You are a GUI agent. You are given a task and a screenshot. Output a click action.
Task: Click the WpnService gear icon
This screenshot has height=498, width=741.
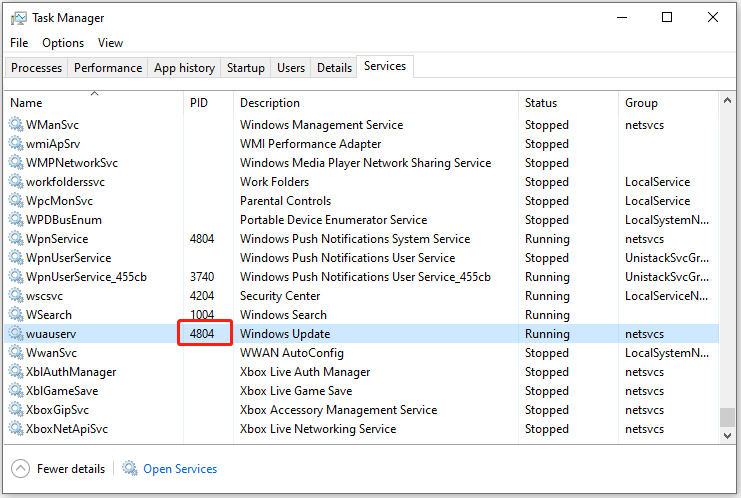pos(16,239)
